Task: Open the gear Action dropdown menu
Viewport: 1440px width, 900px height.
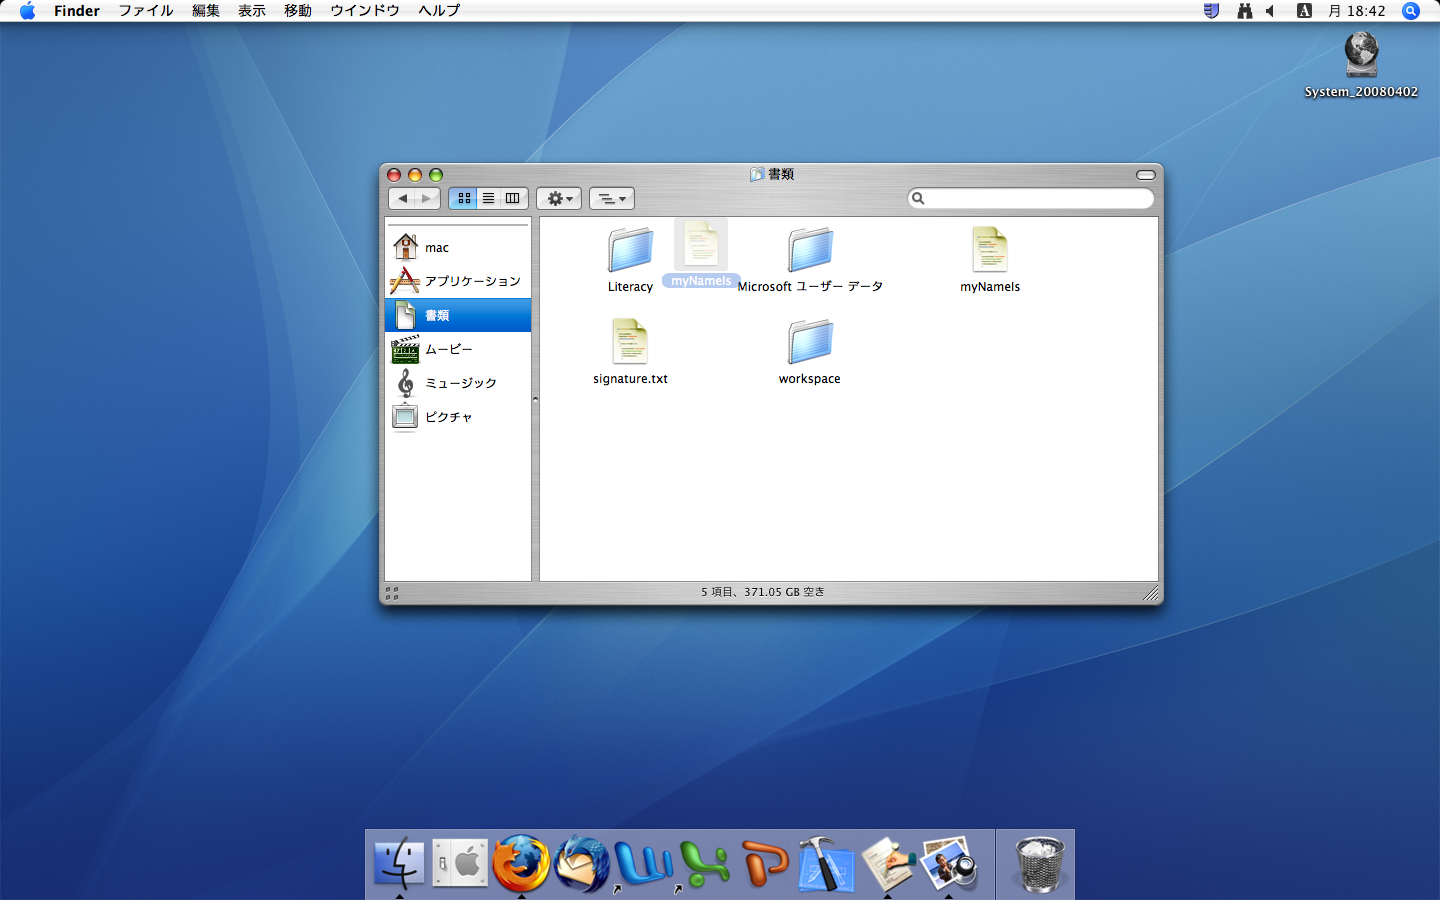Action: tap(559, 198)
